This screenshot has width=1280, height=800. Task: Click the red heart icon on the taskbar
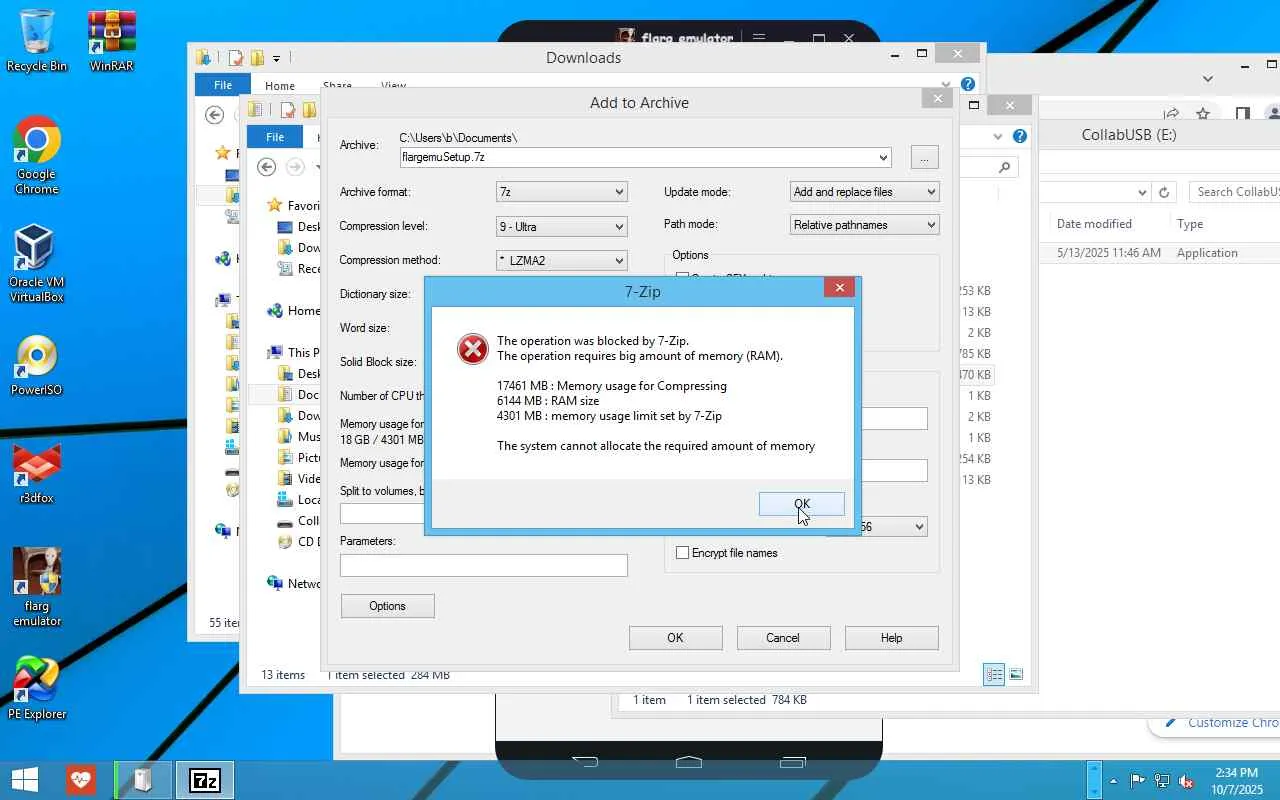tap(82, 780)
